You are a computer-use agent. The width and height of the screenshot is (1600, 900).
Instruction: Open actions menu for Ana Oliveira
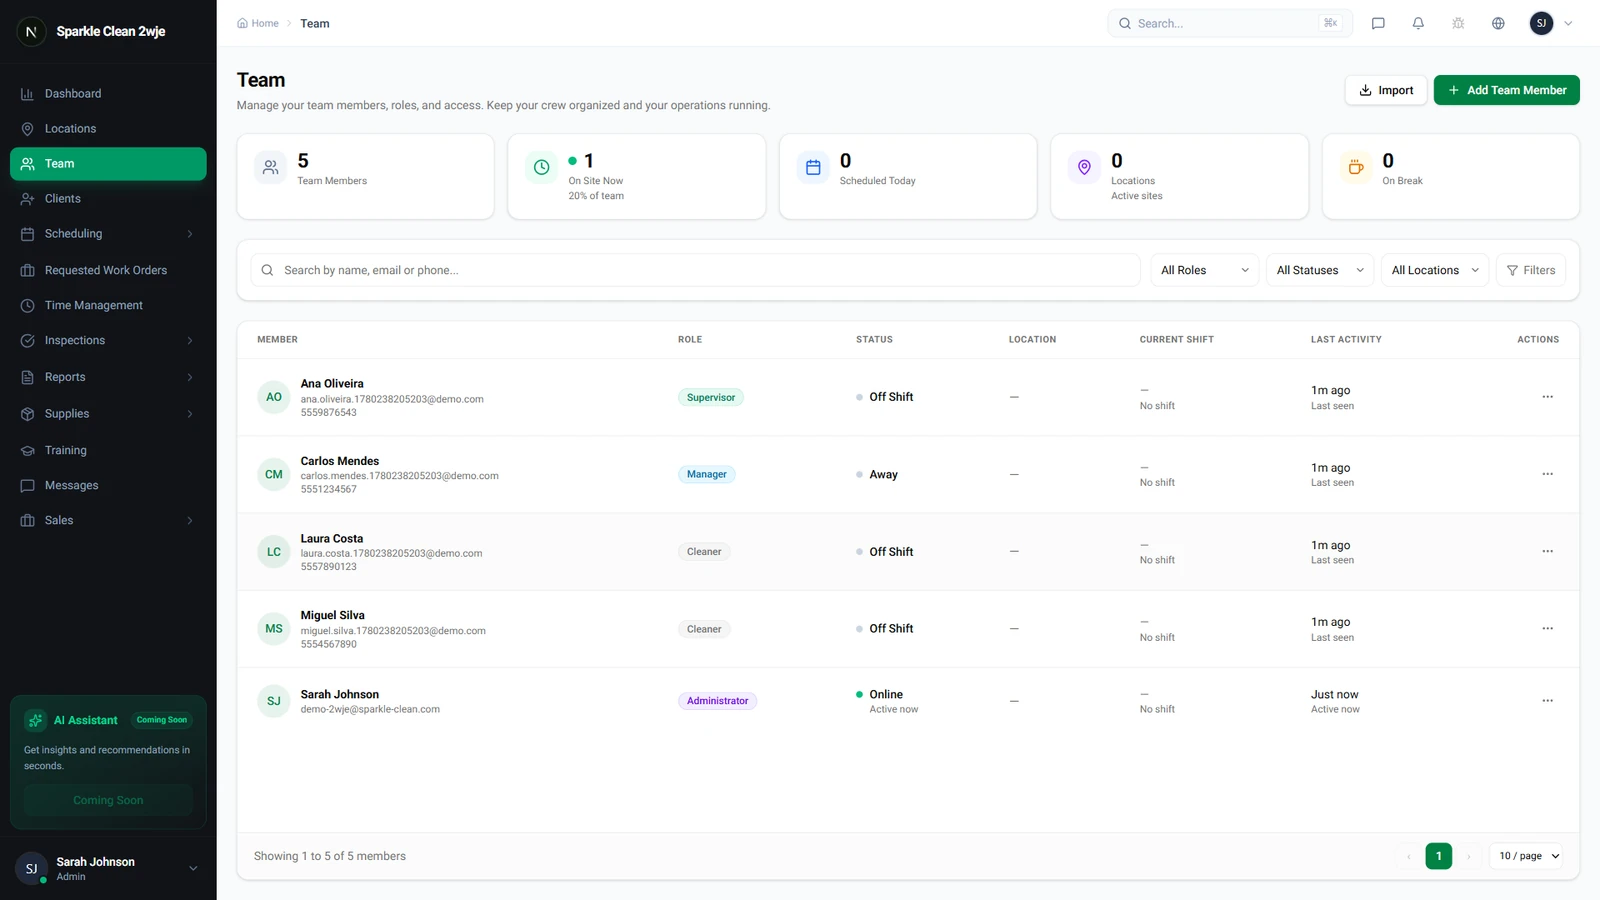point(1547,397)
